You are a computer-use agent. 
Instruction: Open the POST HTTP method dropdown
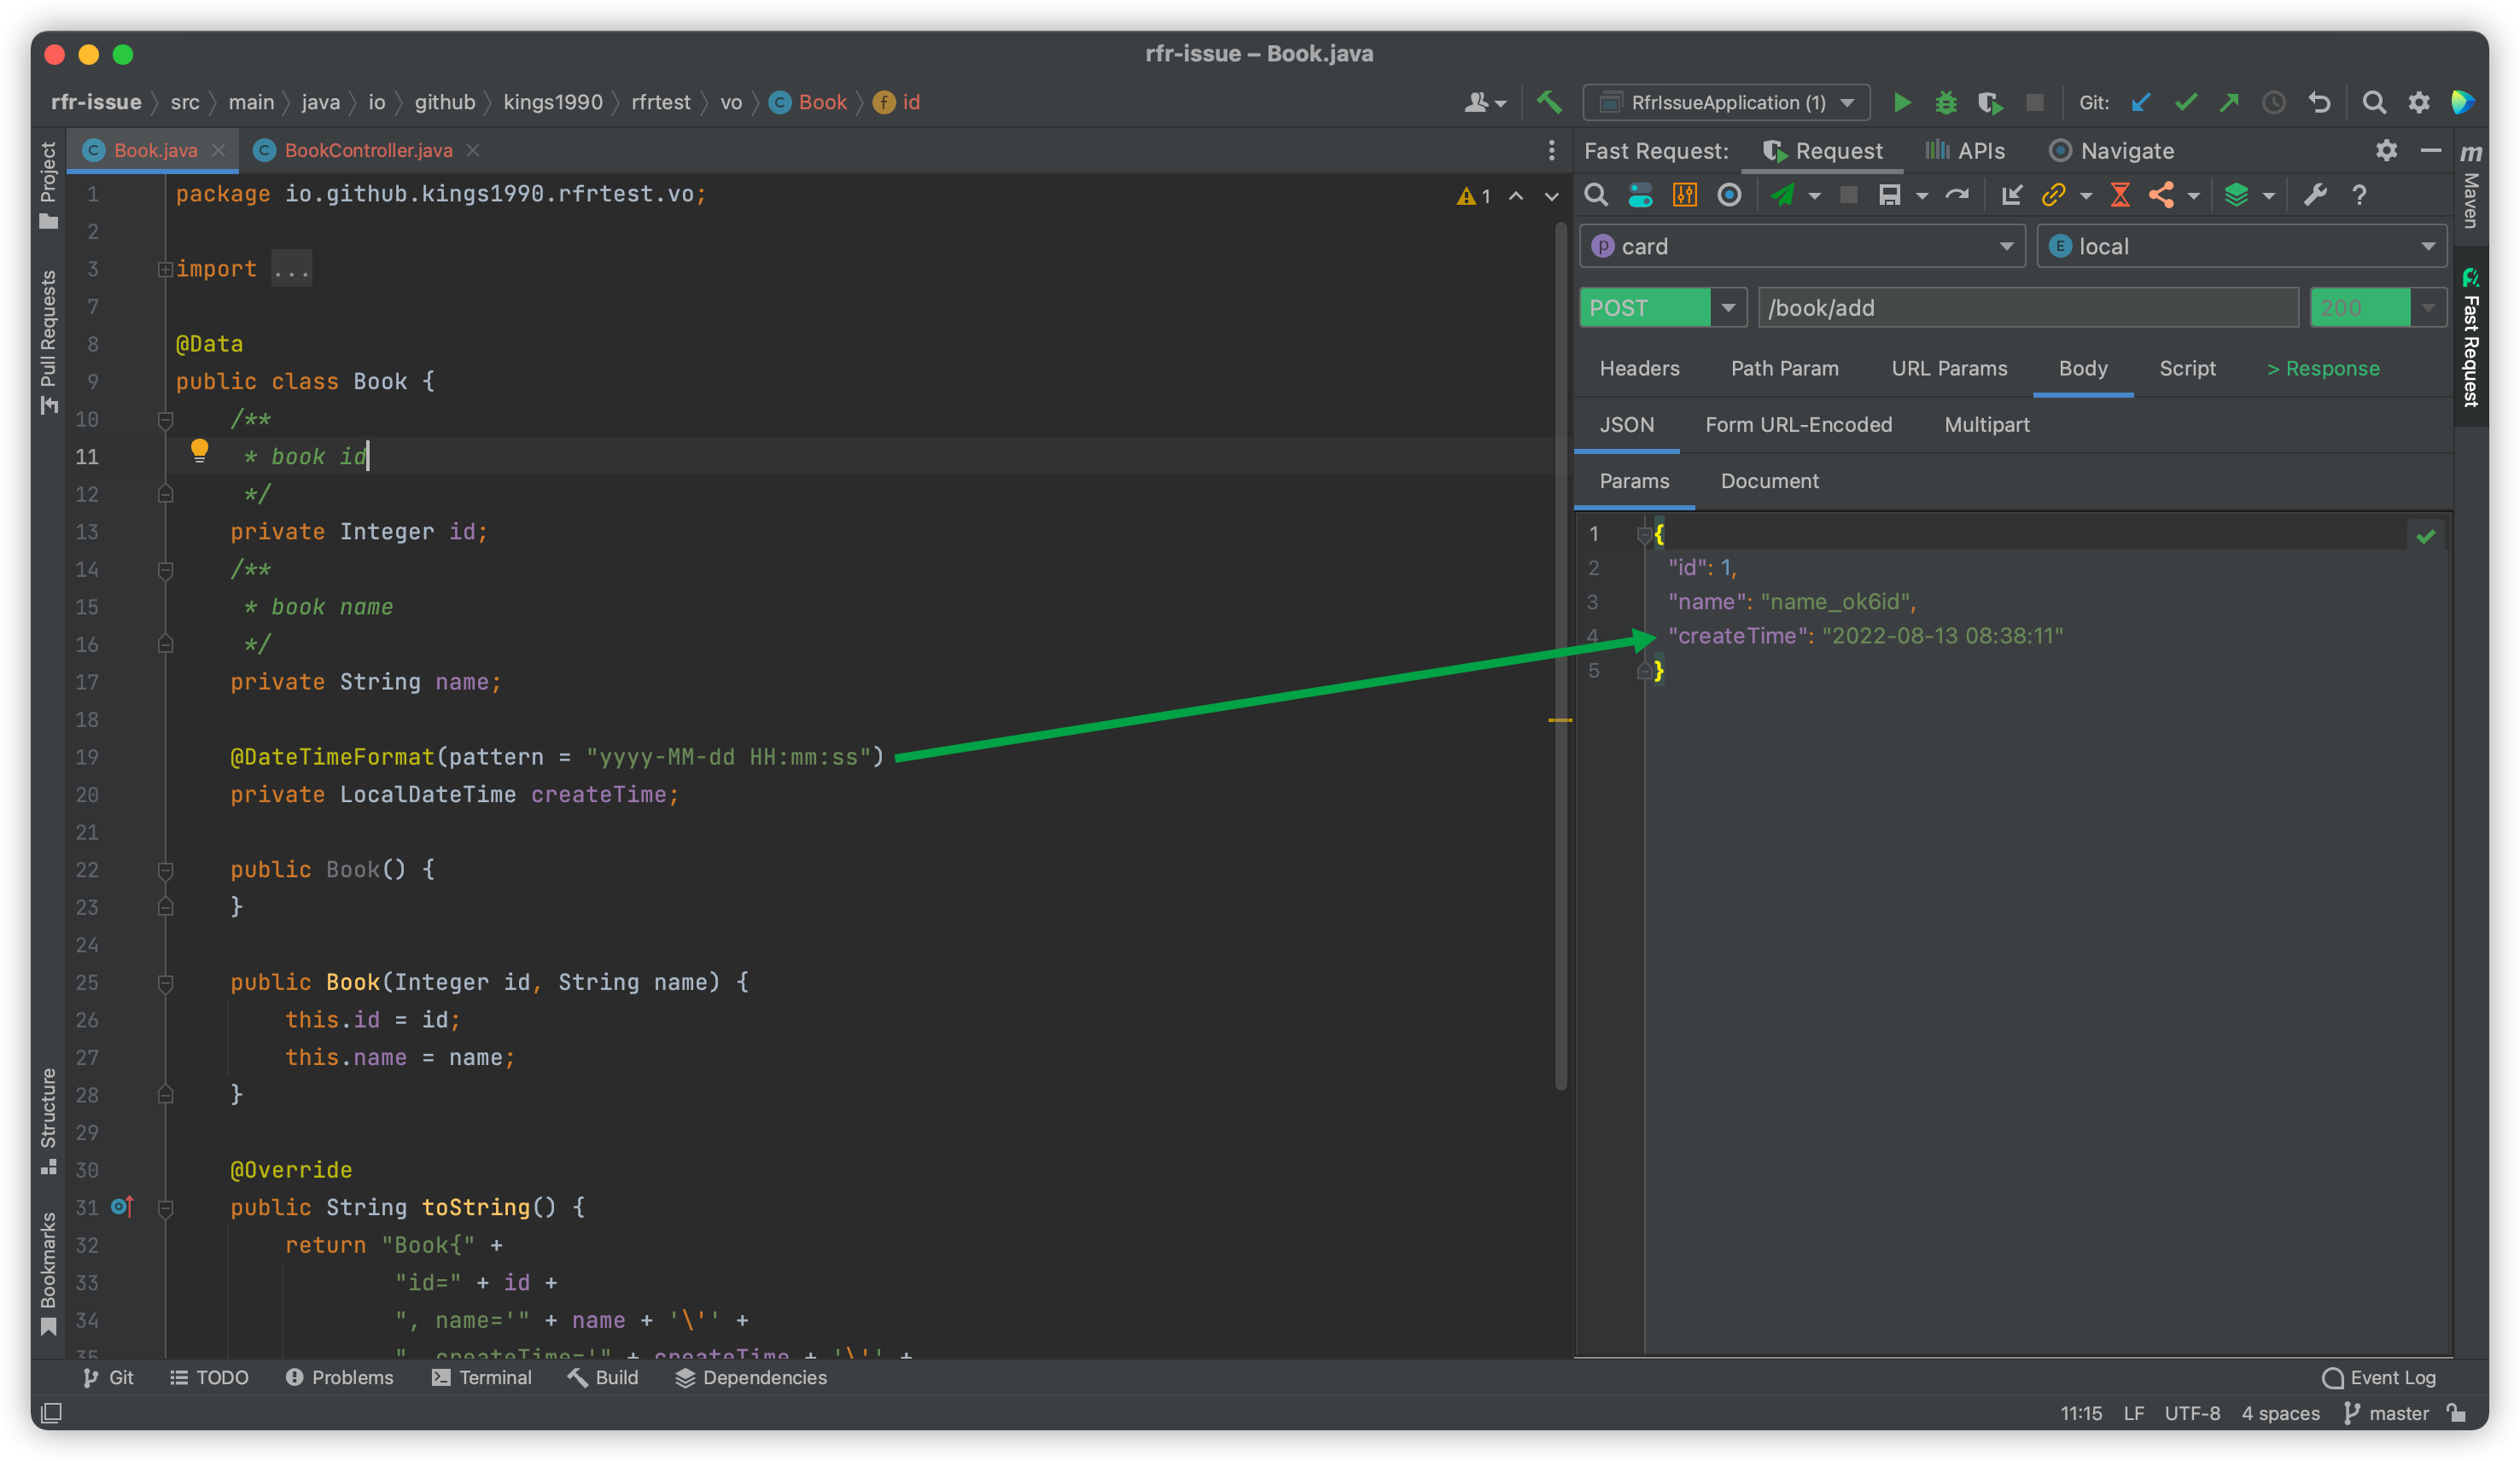pyautogui.click(x=1727, y=308)
